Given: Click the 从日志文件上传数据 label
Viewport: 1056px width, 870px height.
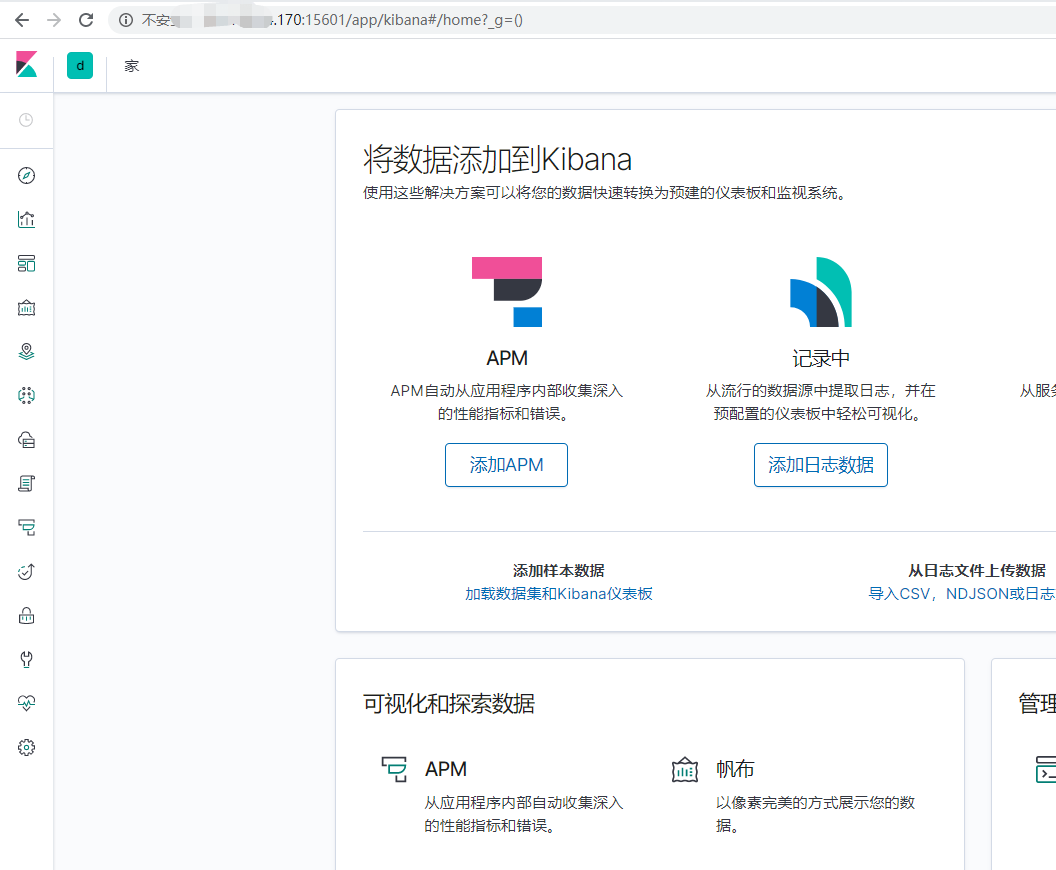Looking at the screenshot, I should 977,570.
